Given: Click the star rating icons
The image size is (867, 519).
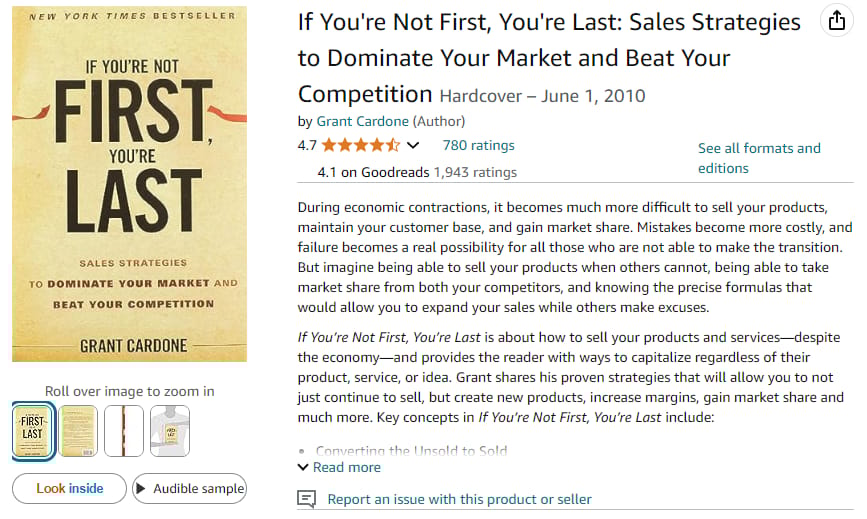Looking at the screenshot, I should pyautogui.click(x=360, y=145).
